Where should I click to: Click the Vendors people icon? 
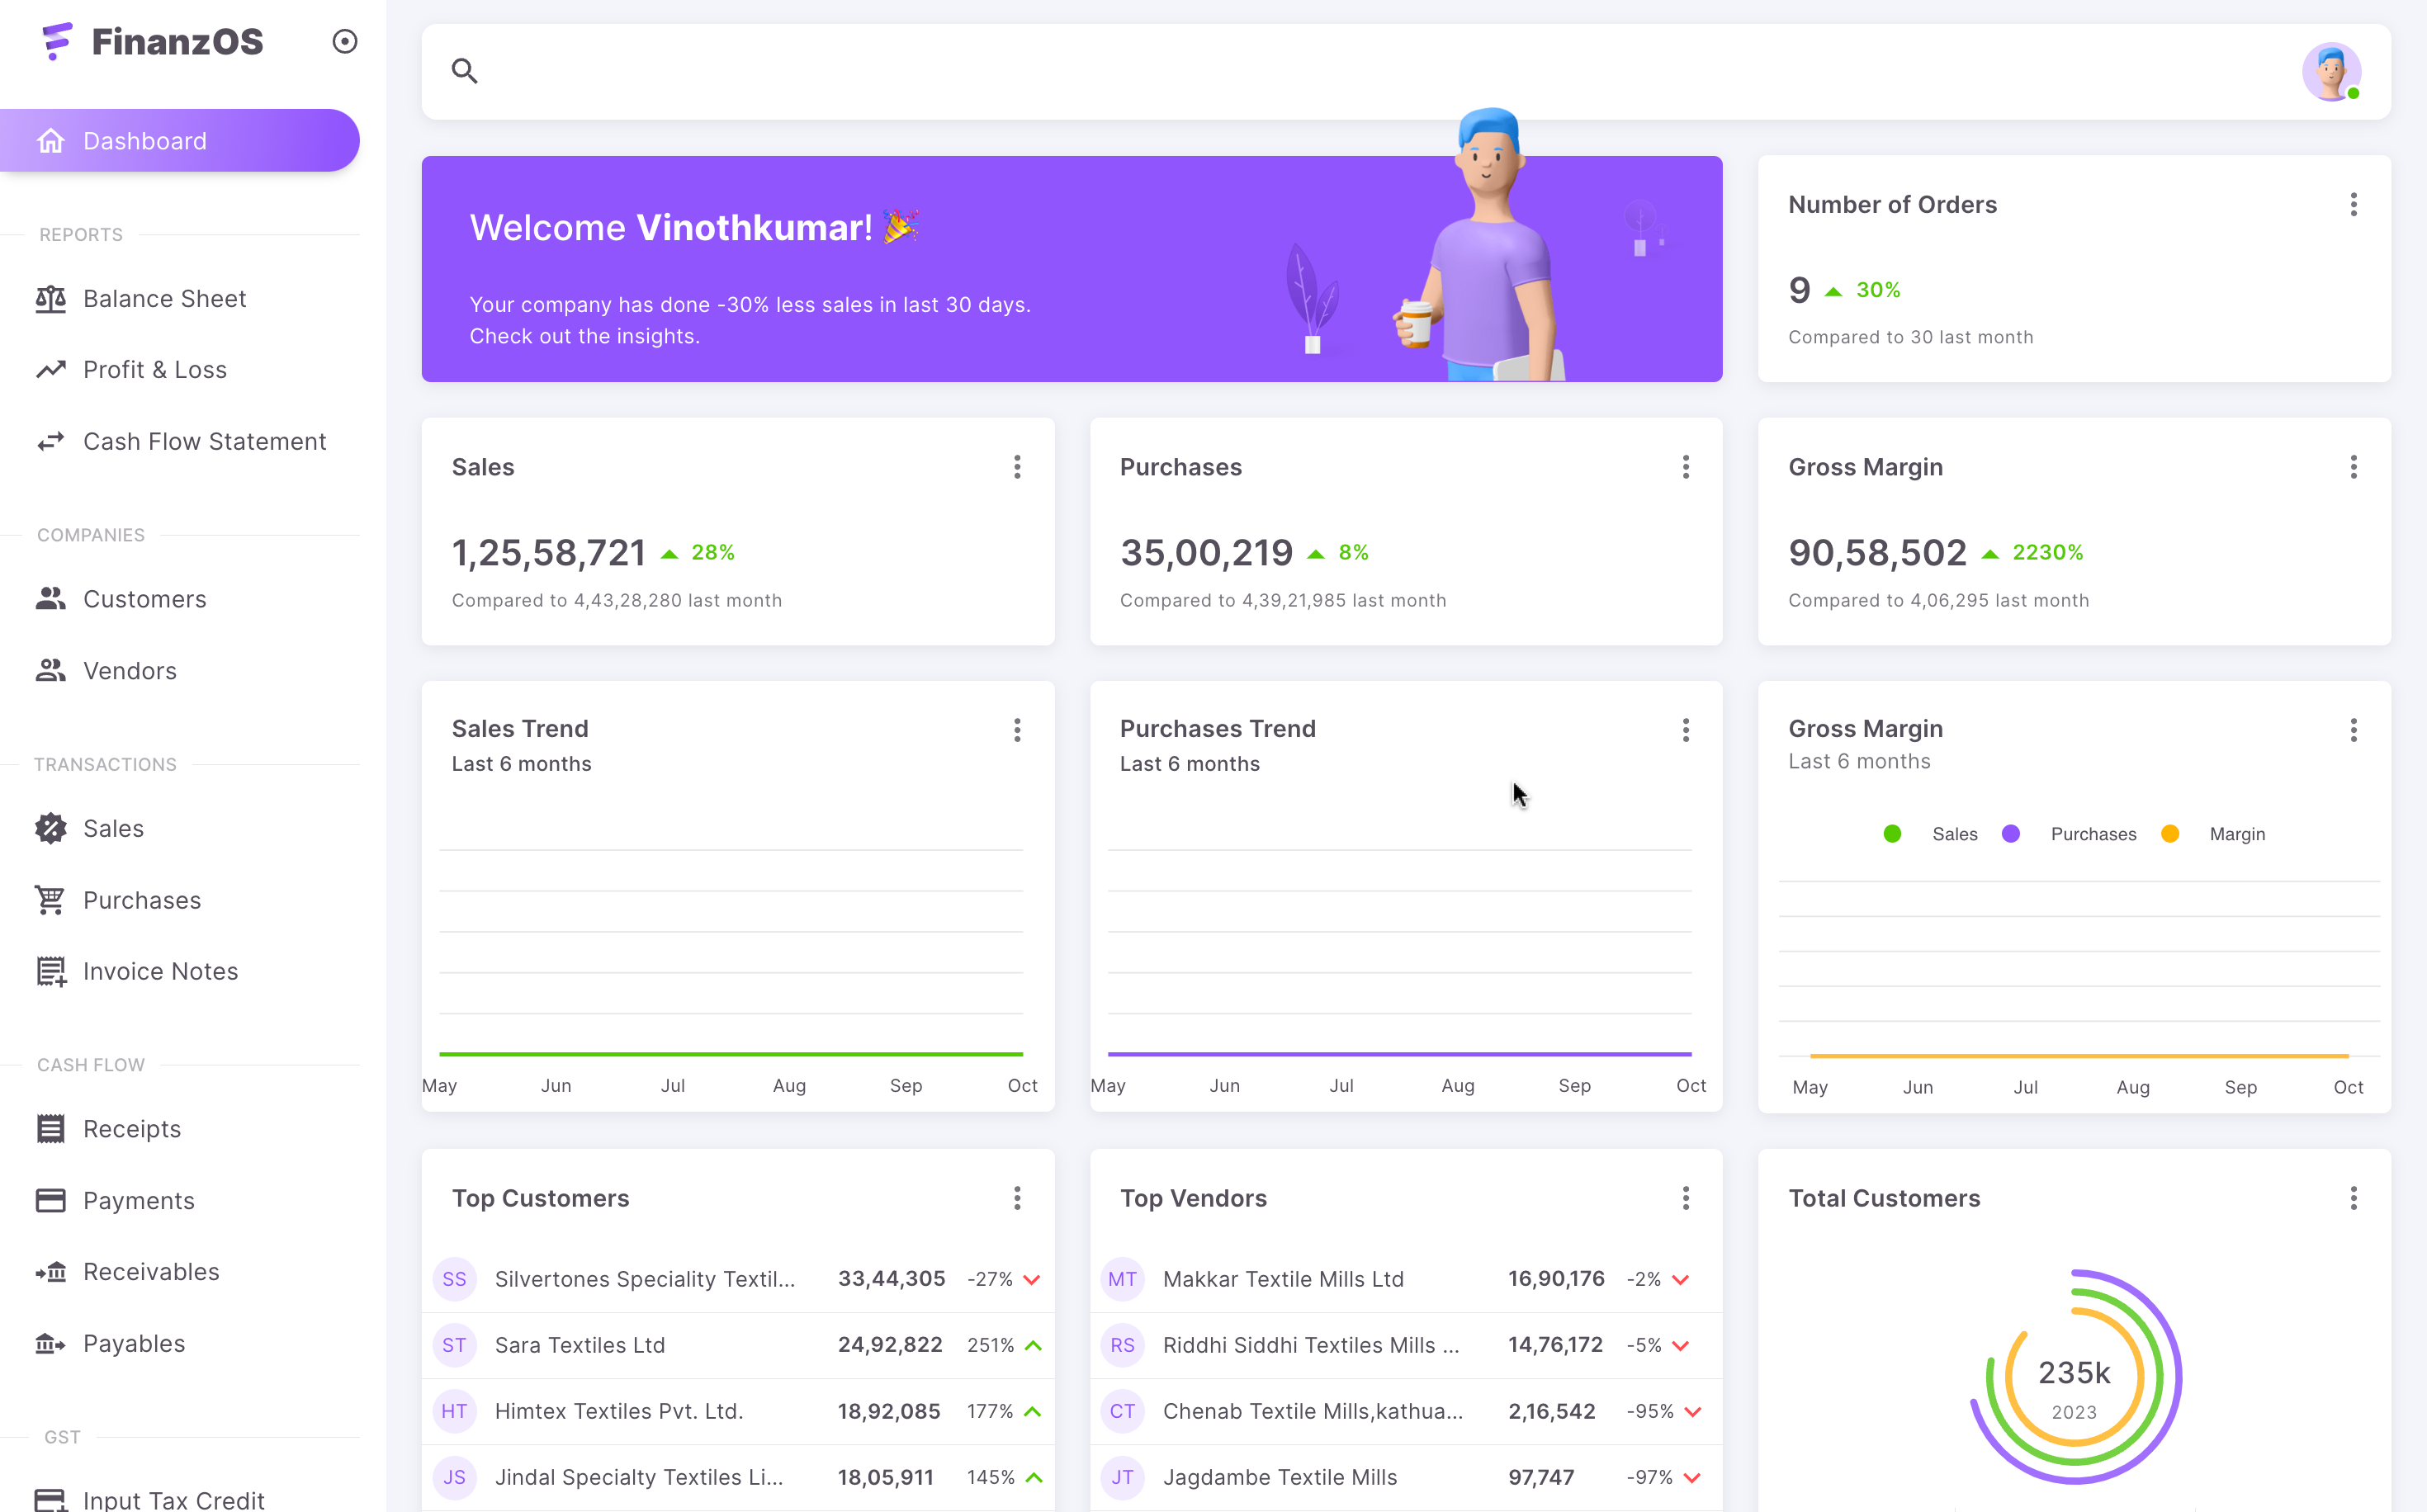pyautogui.click(x=51, y=671)
